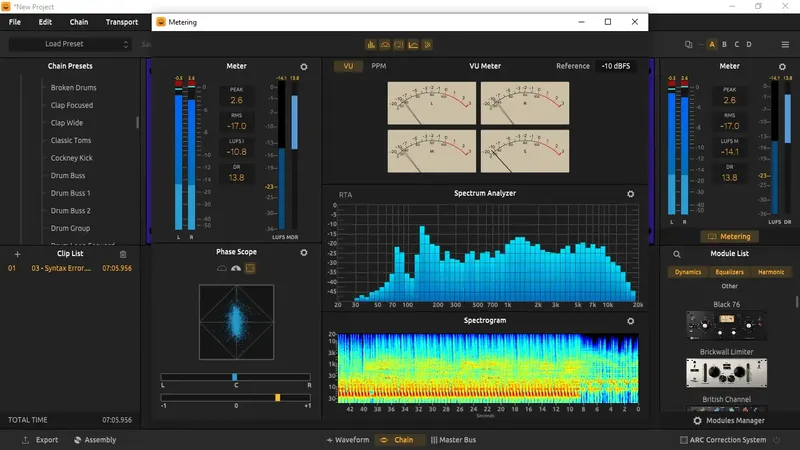The image size is (800, 450).
Task: Select the filled half-circle phase scope mode
Action: click(236, 268)
